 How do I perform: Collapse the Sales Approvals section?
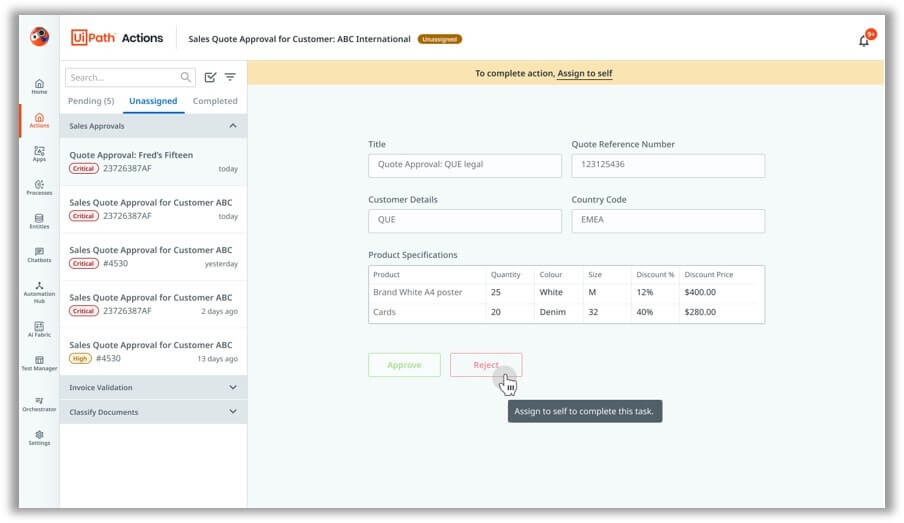(x=233, y=126)
